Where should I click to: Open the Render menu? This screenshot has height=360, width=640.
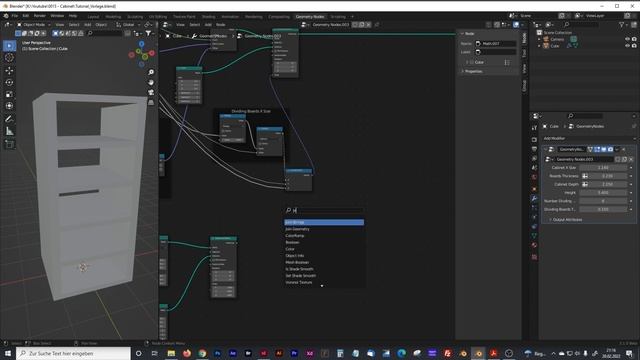(x=40, y=16)
